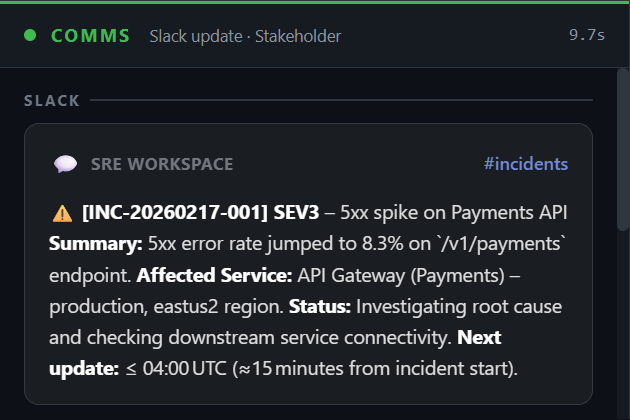Screen dimensions: 630x420
Task: Click the bold Status label
Action: tap(320, 307)
